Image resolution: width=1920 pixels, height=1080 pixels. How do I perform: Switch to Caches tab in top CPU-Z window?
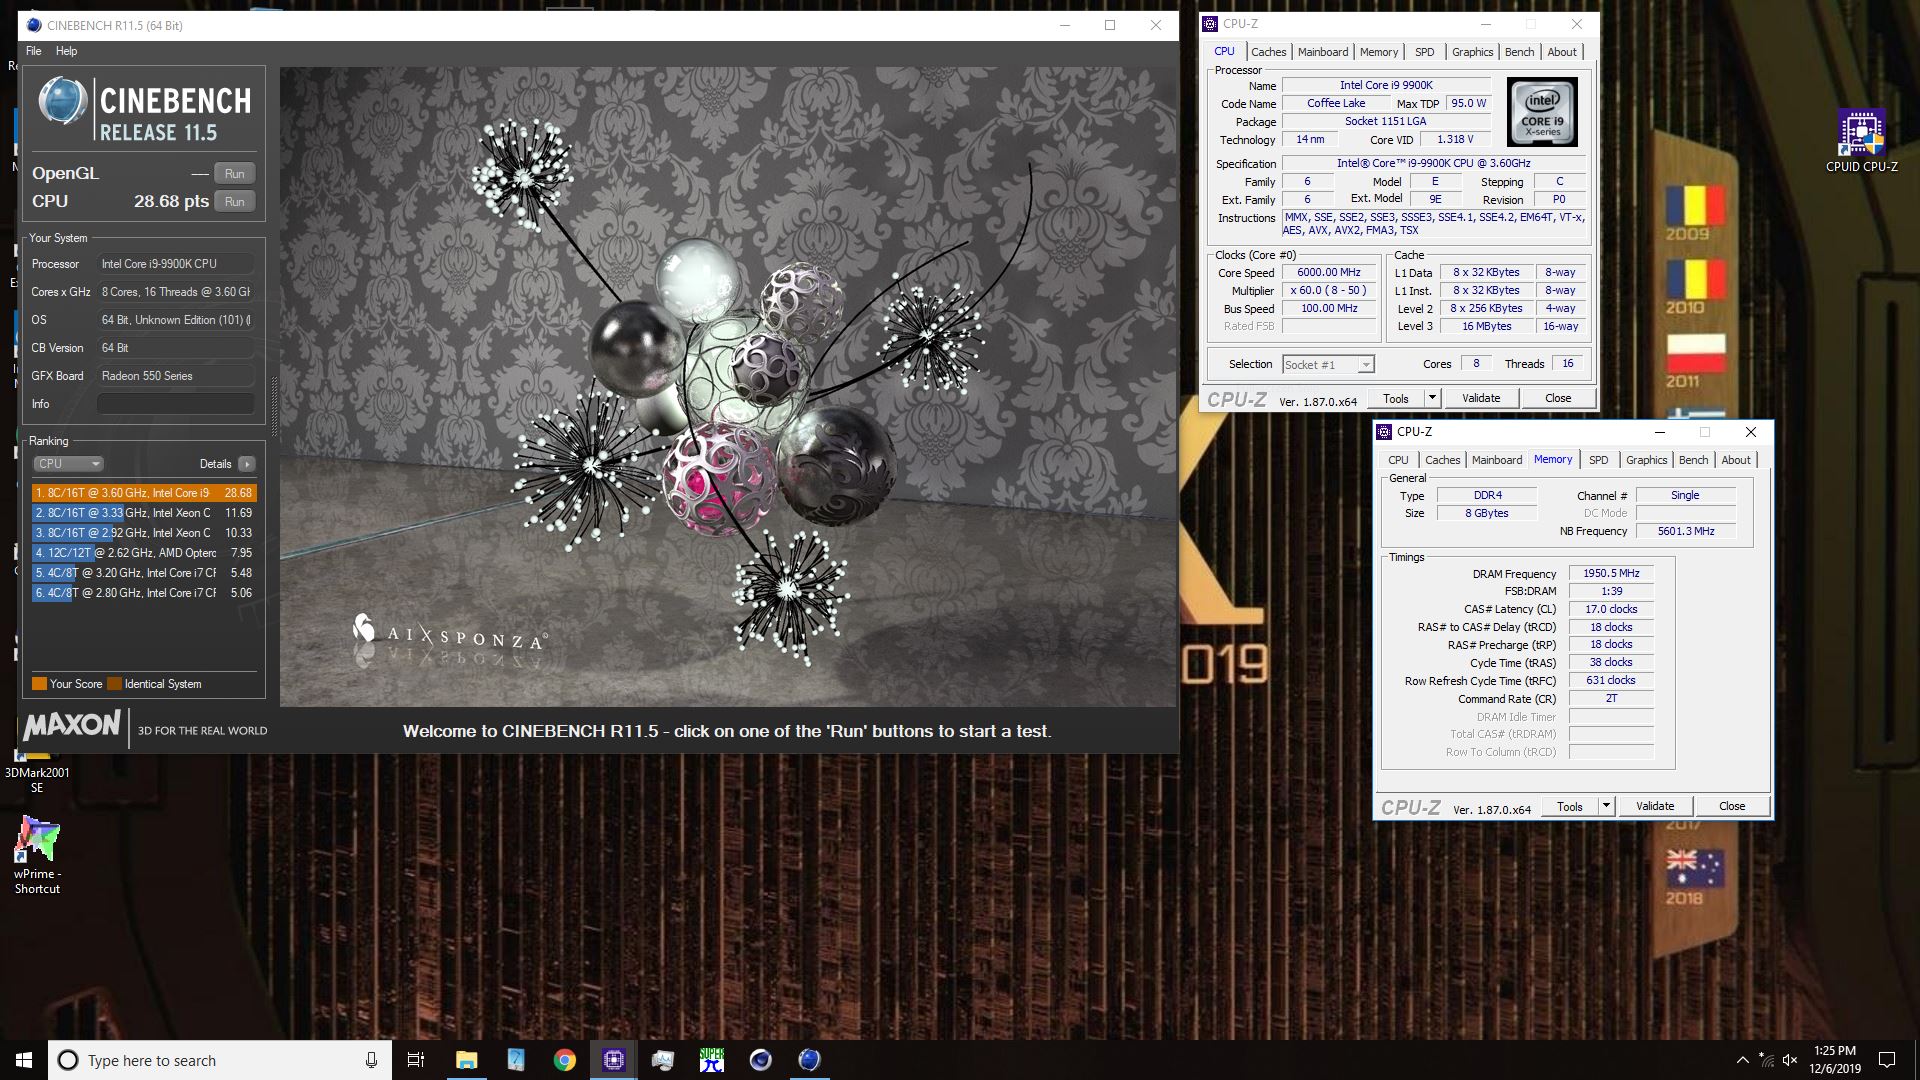point(1268,52)
